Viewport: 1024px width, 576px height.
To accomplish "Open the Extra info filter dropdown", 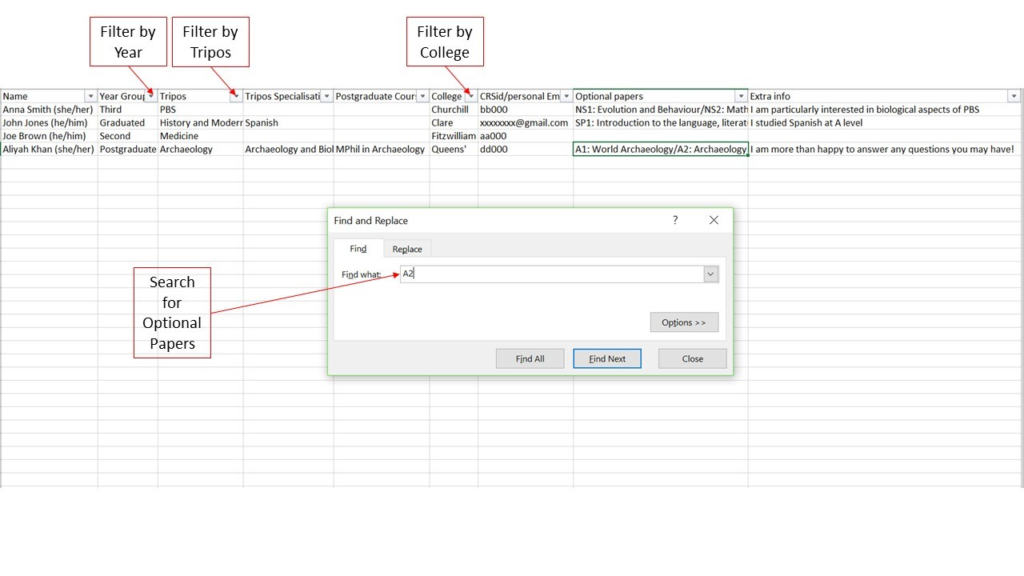I will 1013,97.
